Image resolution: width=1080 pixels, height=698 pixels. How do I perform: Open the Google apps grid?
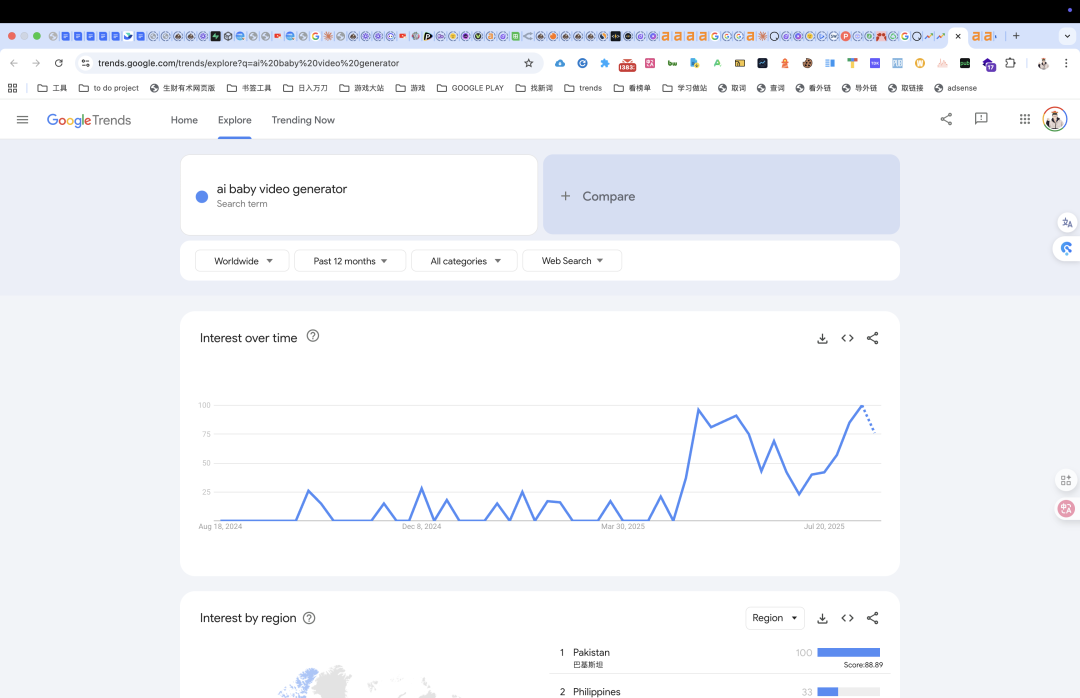(x=1025, y=119)
